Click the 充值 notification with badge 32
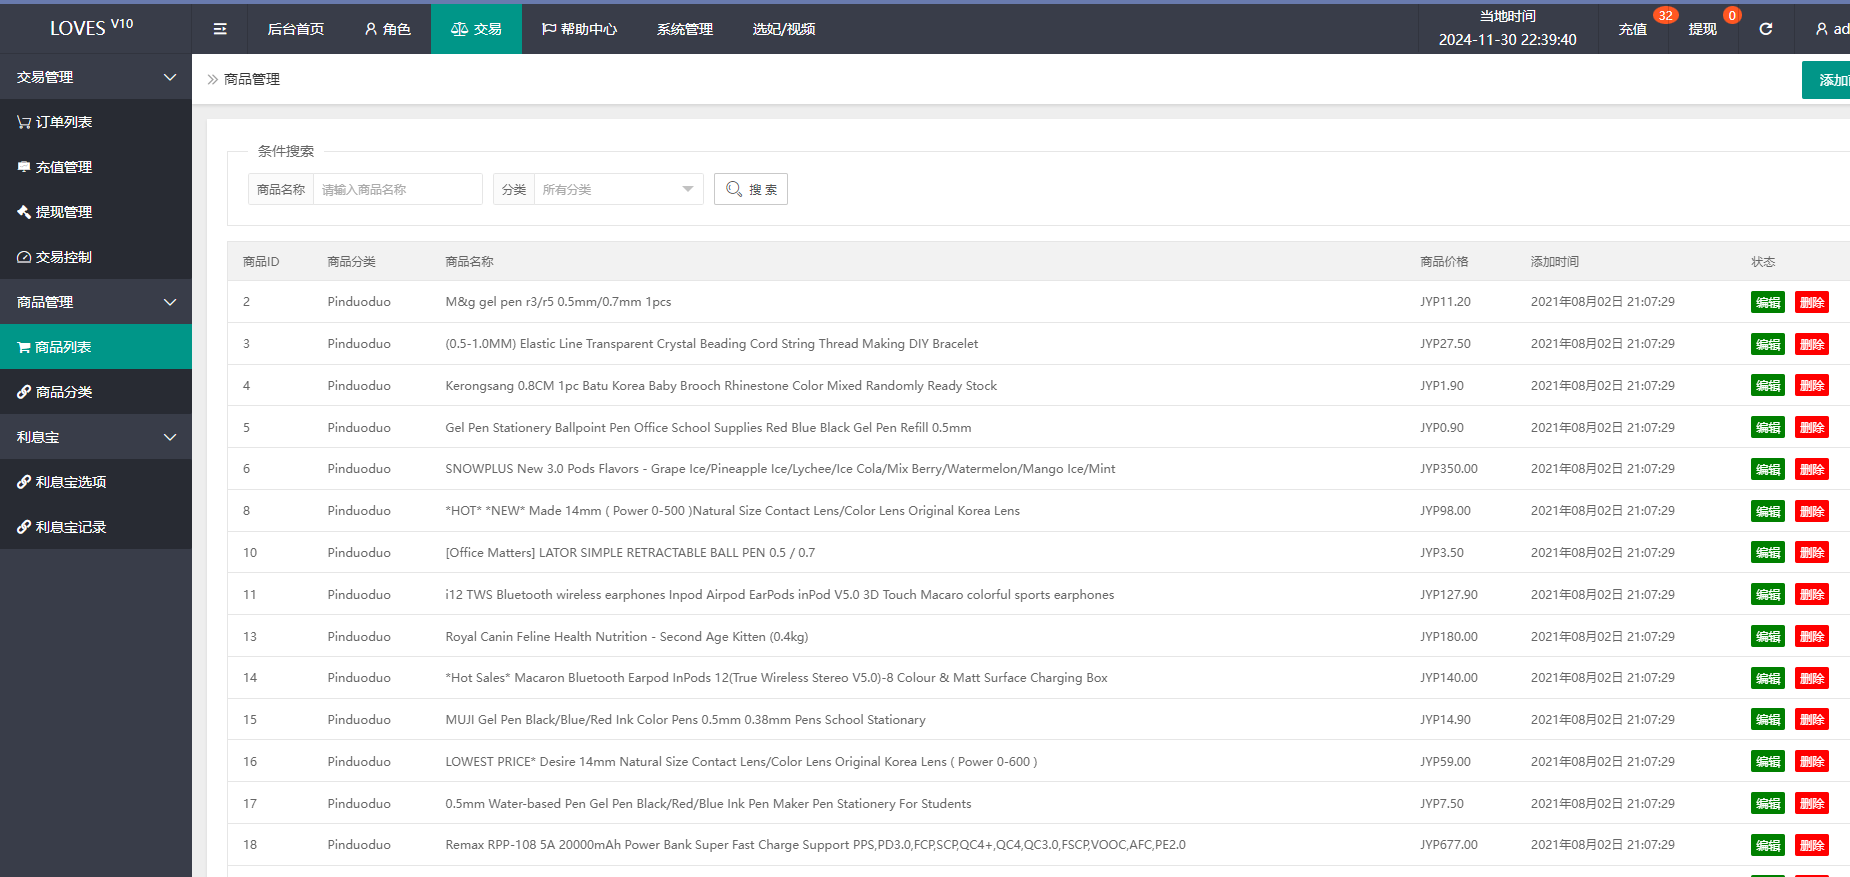This screenshot has height=877, width=1850. 1633,29
